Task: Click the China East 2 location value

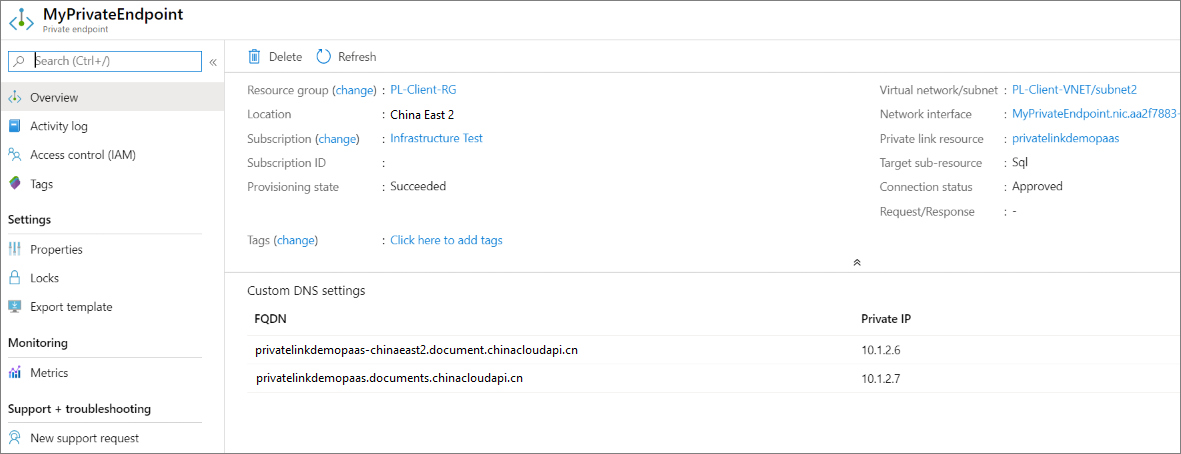Action: (x=422, y=114)
